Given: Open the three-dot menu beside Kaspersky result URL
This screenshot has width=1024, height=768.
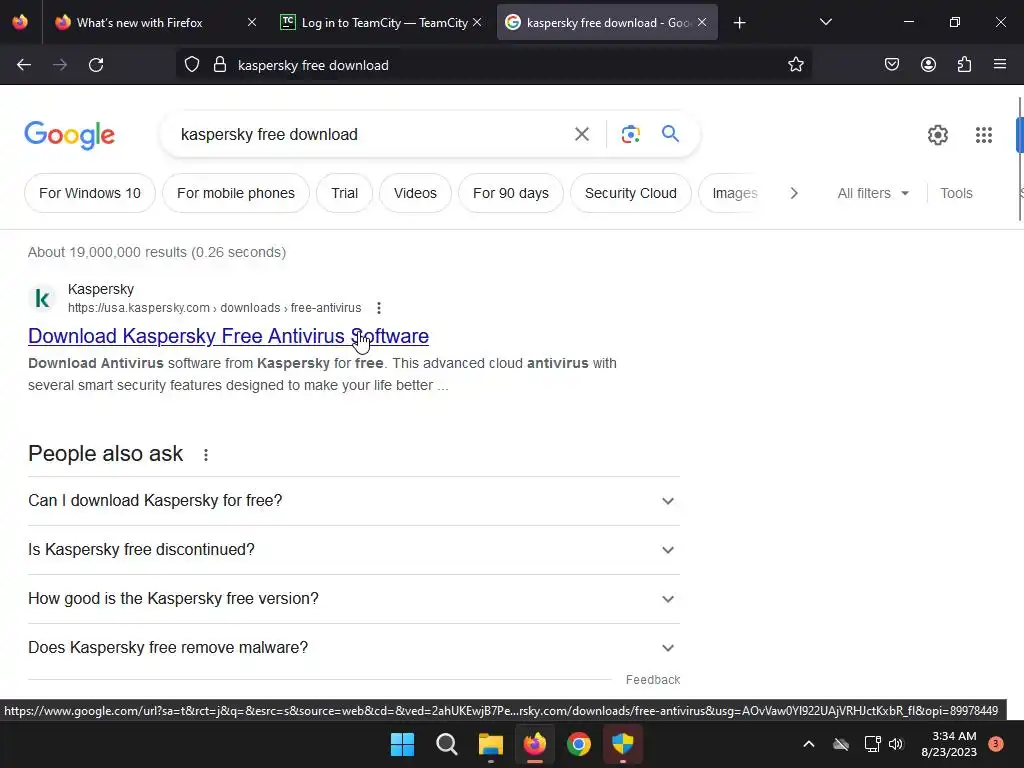Looking at the screenshot, I should [379, 308].
